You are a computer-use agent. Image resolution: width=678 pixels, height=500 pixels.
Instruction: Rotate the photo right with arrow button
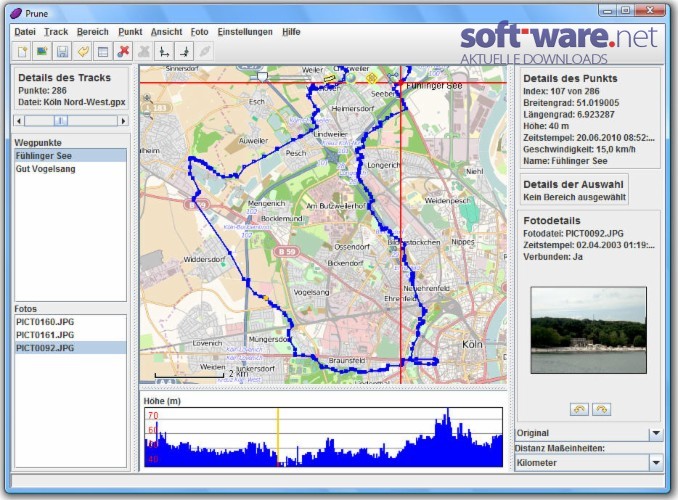coord(601,409)
